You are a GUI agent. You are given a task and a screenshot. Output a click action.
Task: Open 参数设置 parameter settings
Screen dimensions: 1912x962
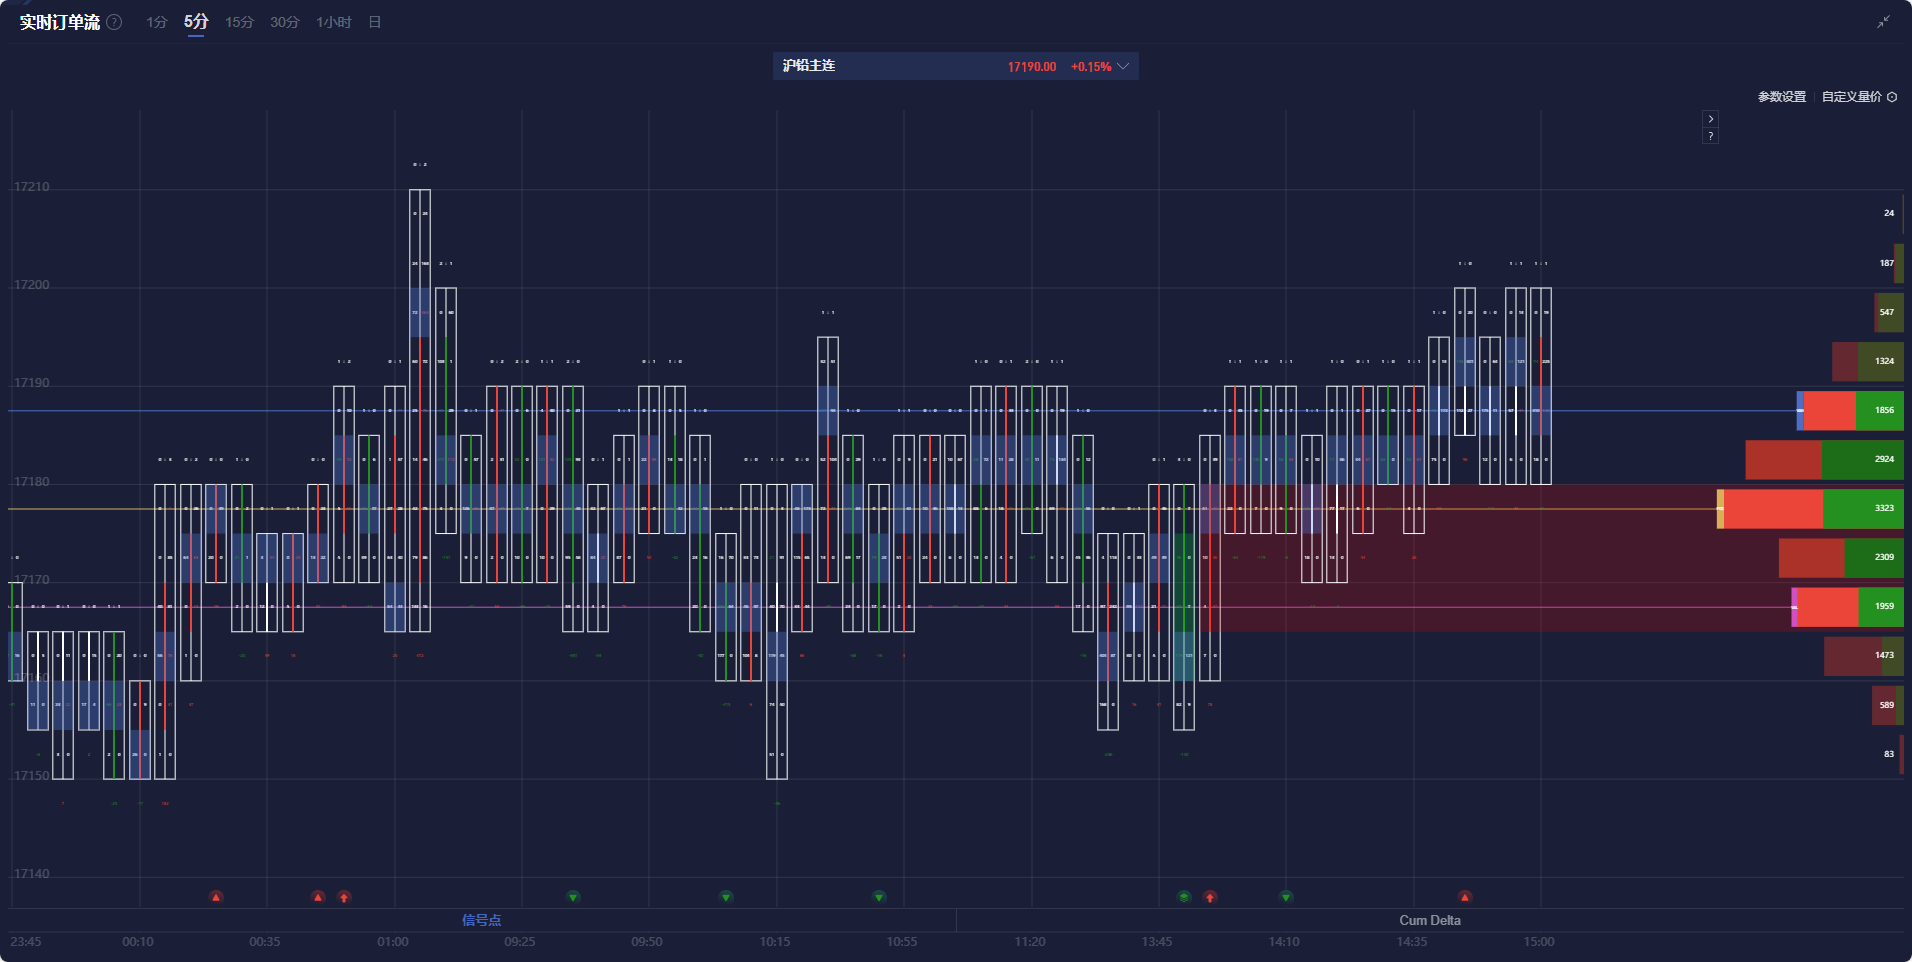(x=1780, y=97)
